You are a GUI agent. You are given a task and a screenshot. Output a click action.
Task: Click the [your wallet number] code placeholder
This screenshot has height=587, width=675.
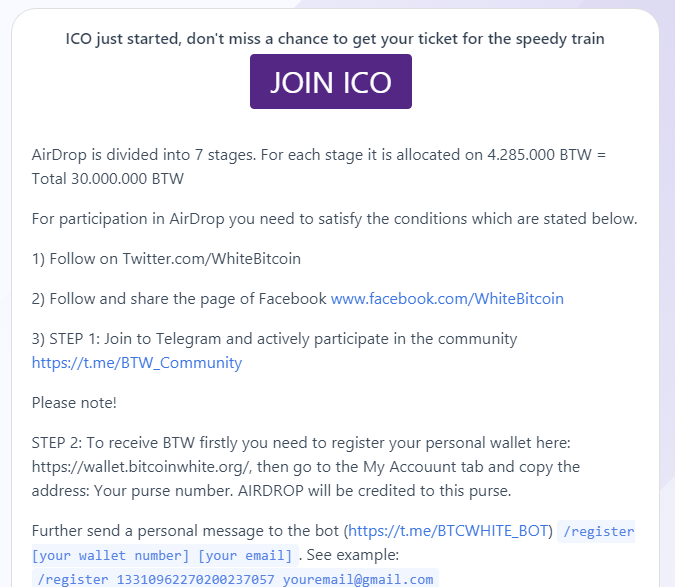pos(110,556)
